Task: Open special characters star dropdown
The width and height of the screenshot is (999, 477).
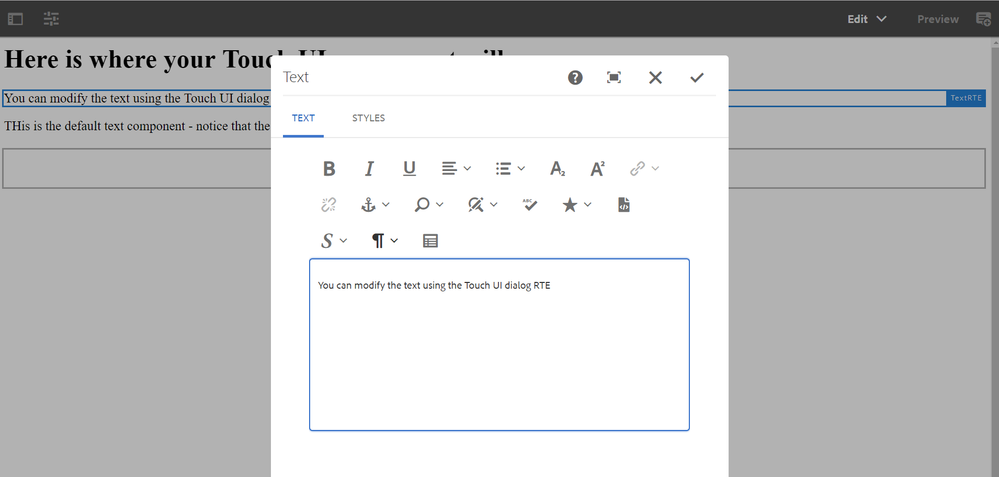Action: (577, 205)
